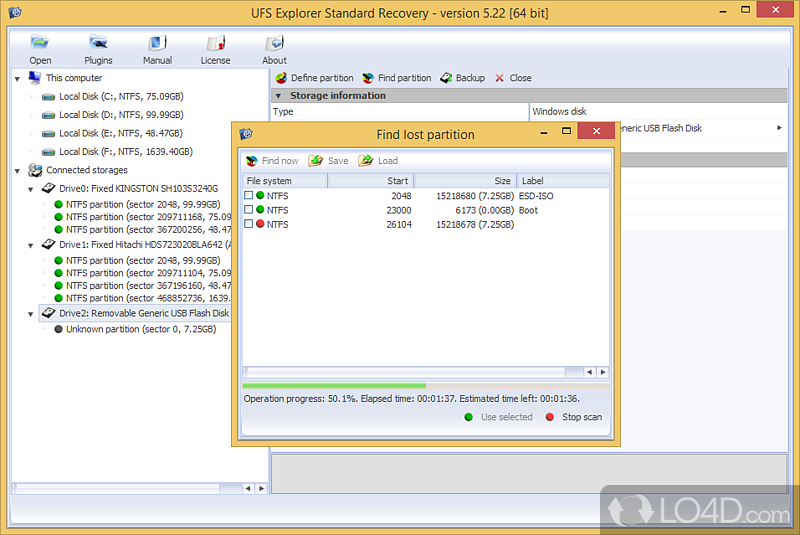Click the Backup label button

pos(470,78)
